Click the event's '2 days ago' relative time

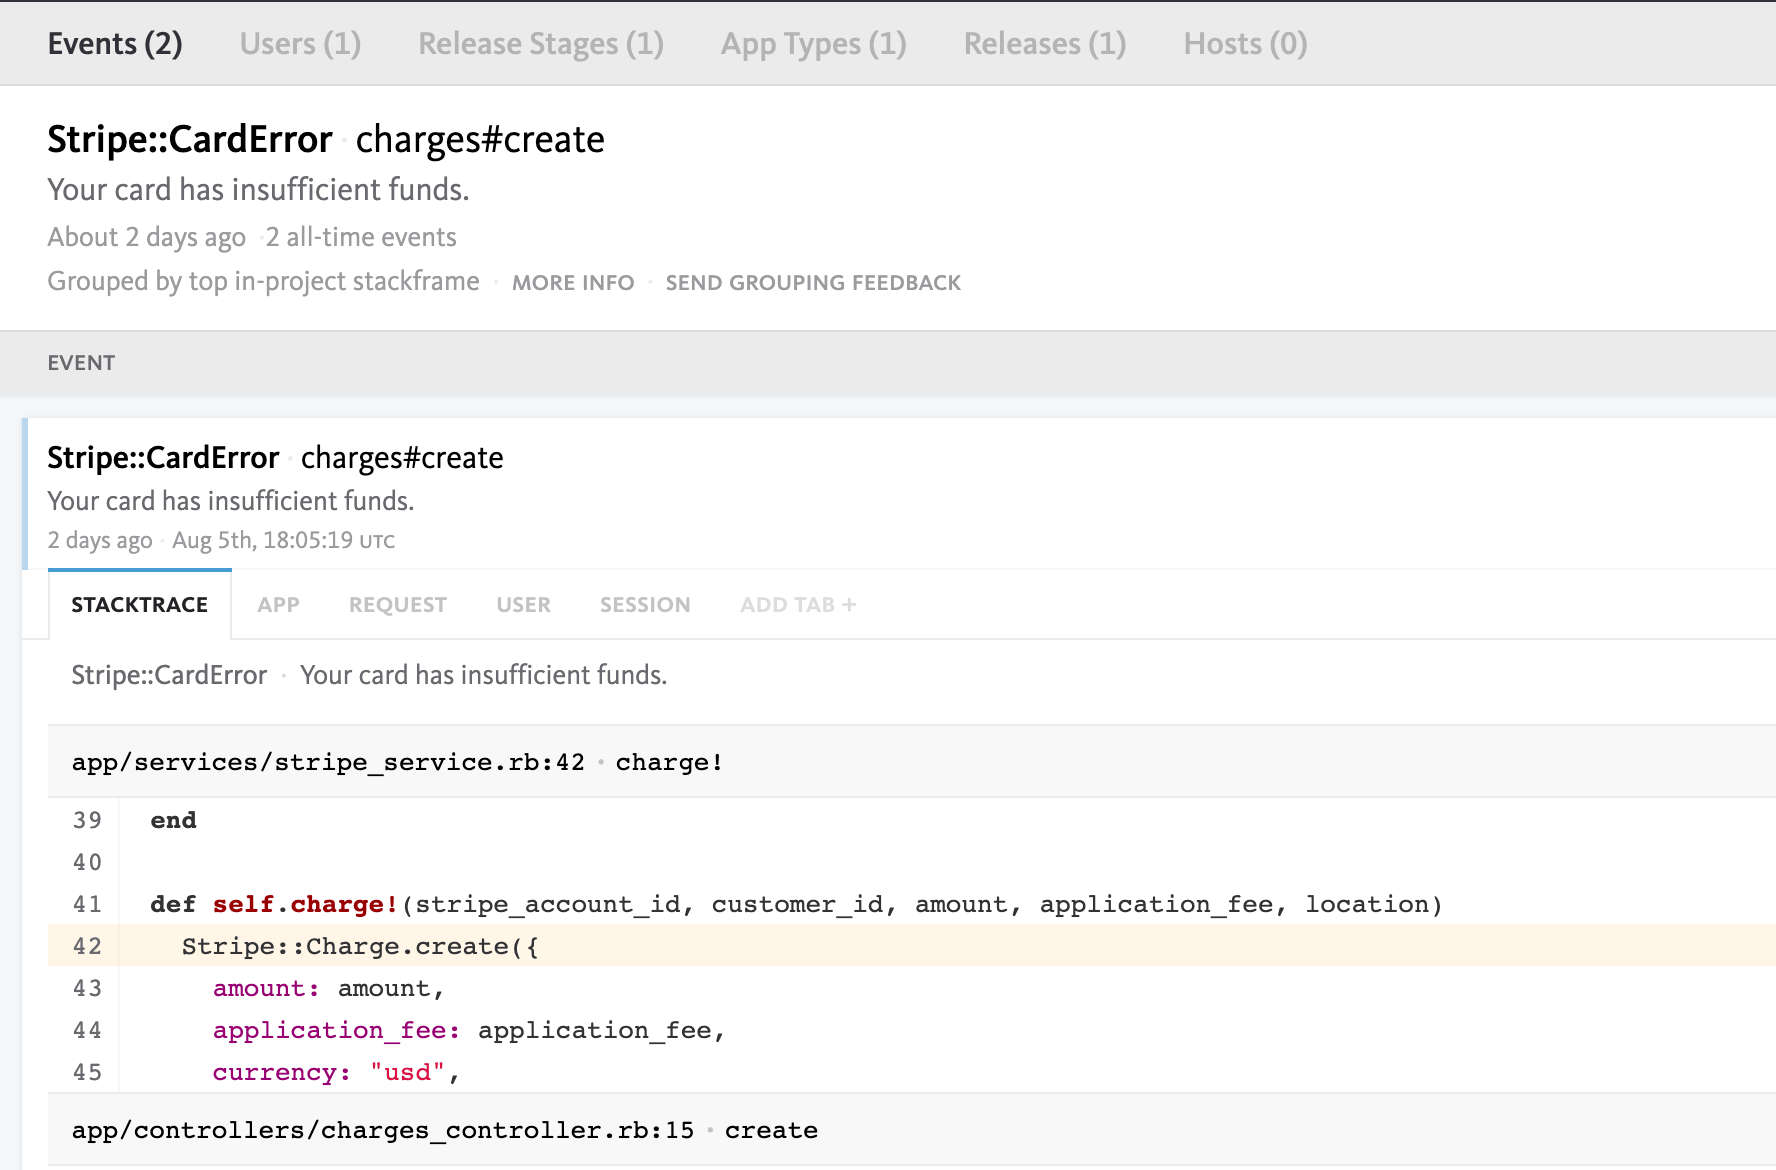[100, 540]
